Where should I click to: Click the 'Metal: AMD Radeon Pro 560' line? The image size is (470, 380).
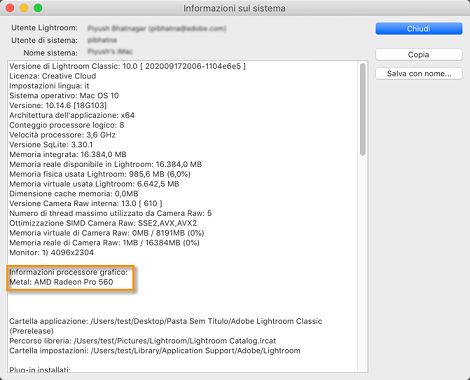coord(61,282)
